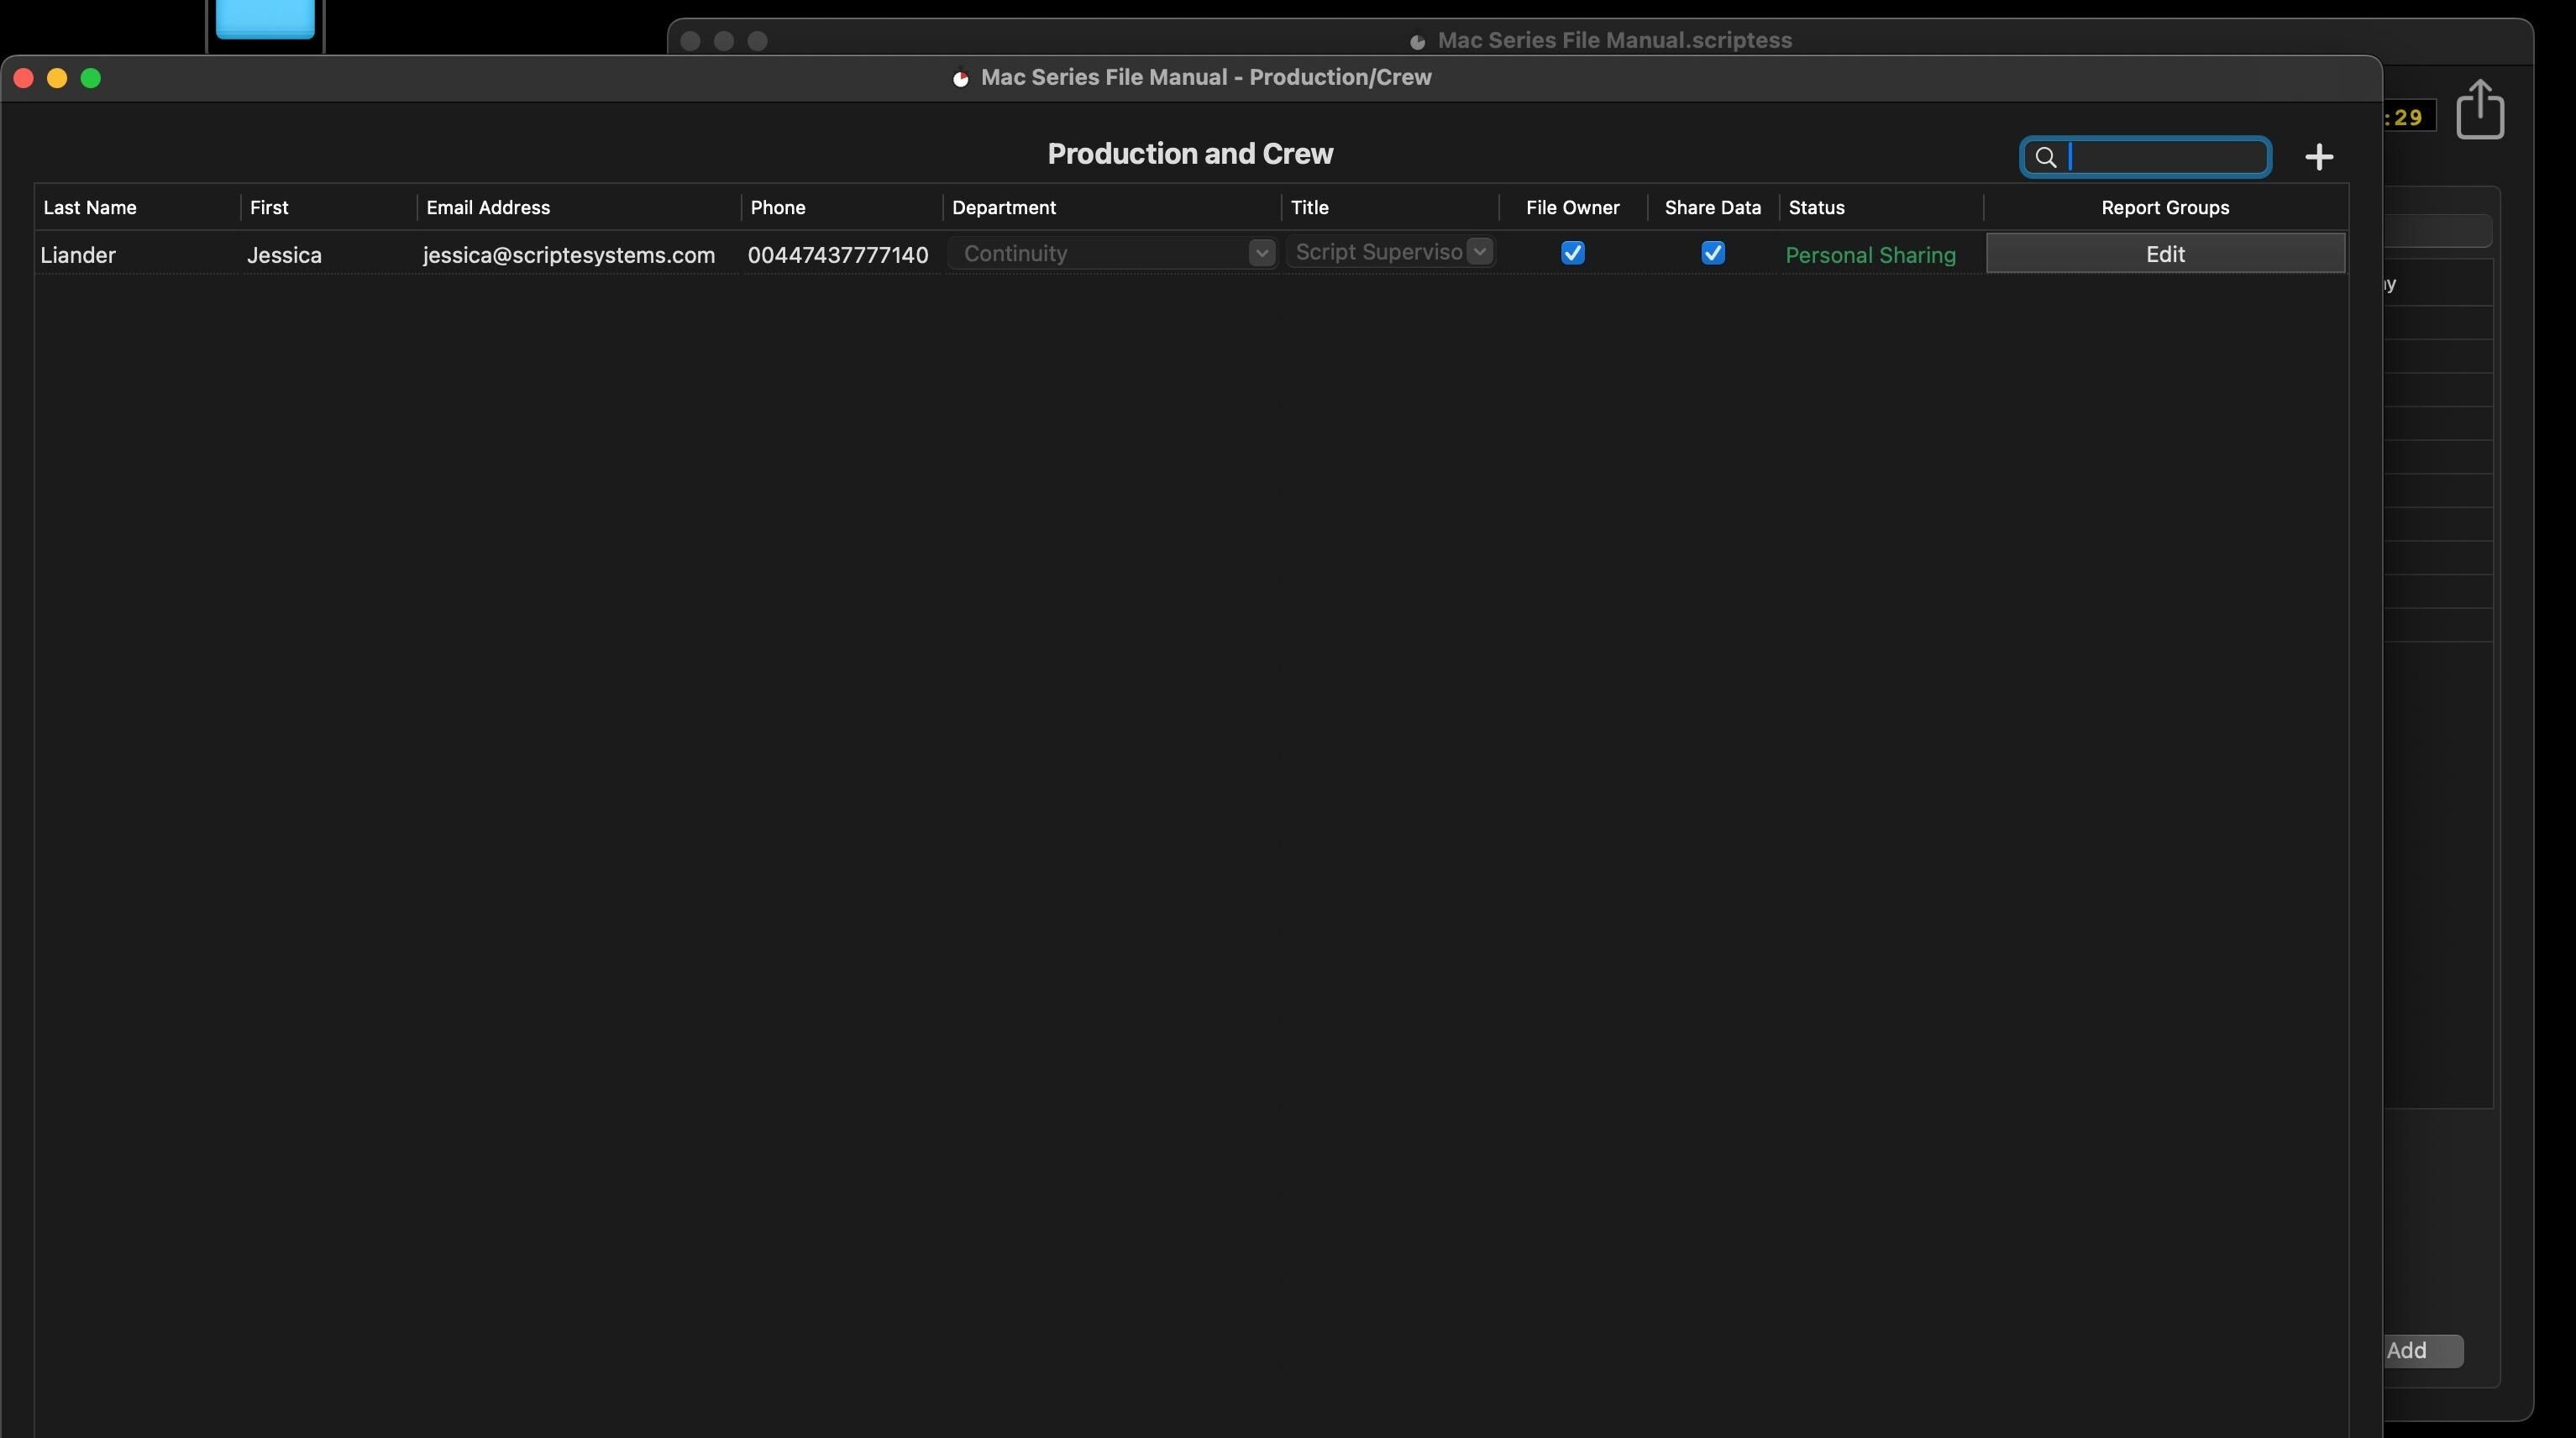This screenshot has height=1438, width=2576.
Task: Expand the Script Supervisor title dropdown
Action: click(1480, 252)
